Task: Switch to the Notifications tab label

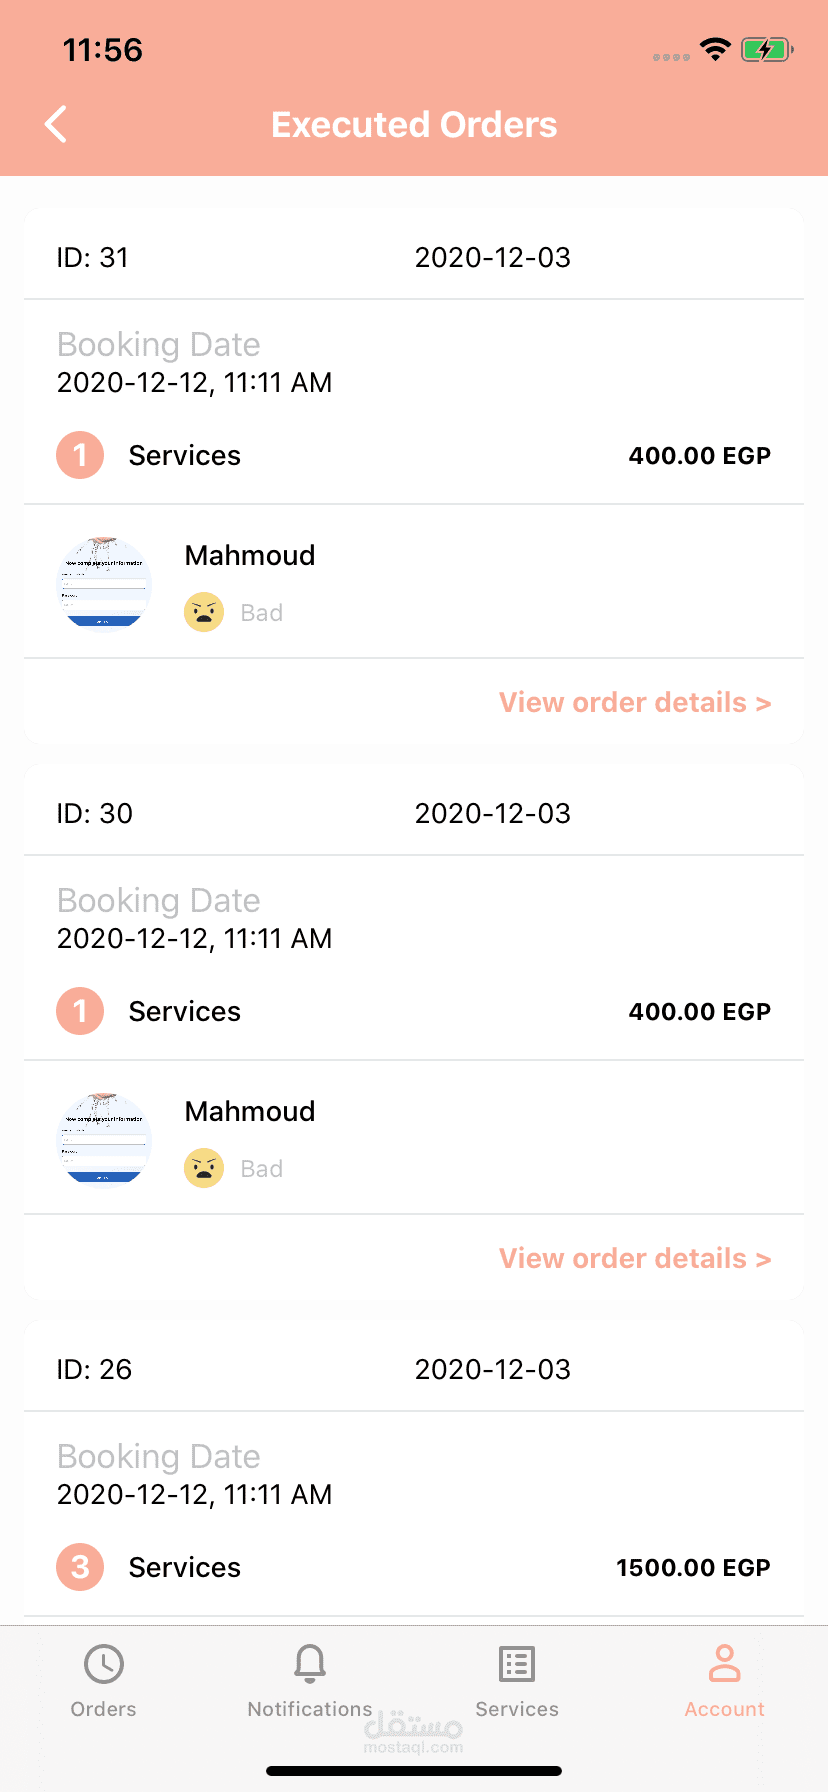Action: 310,1709
